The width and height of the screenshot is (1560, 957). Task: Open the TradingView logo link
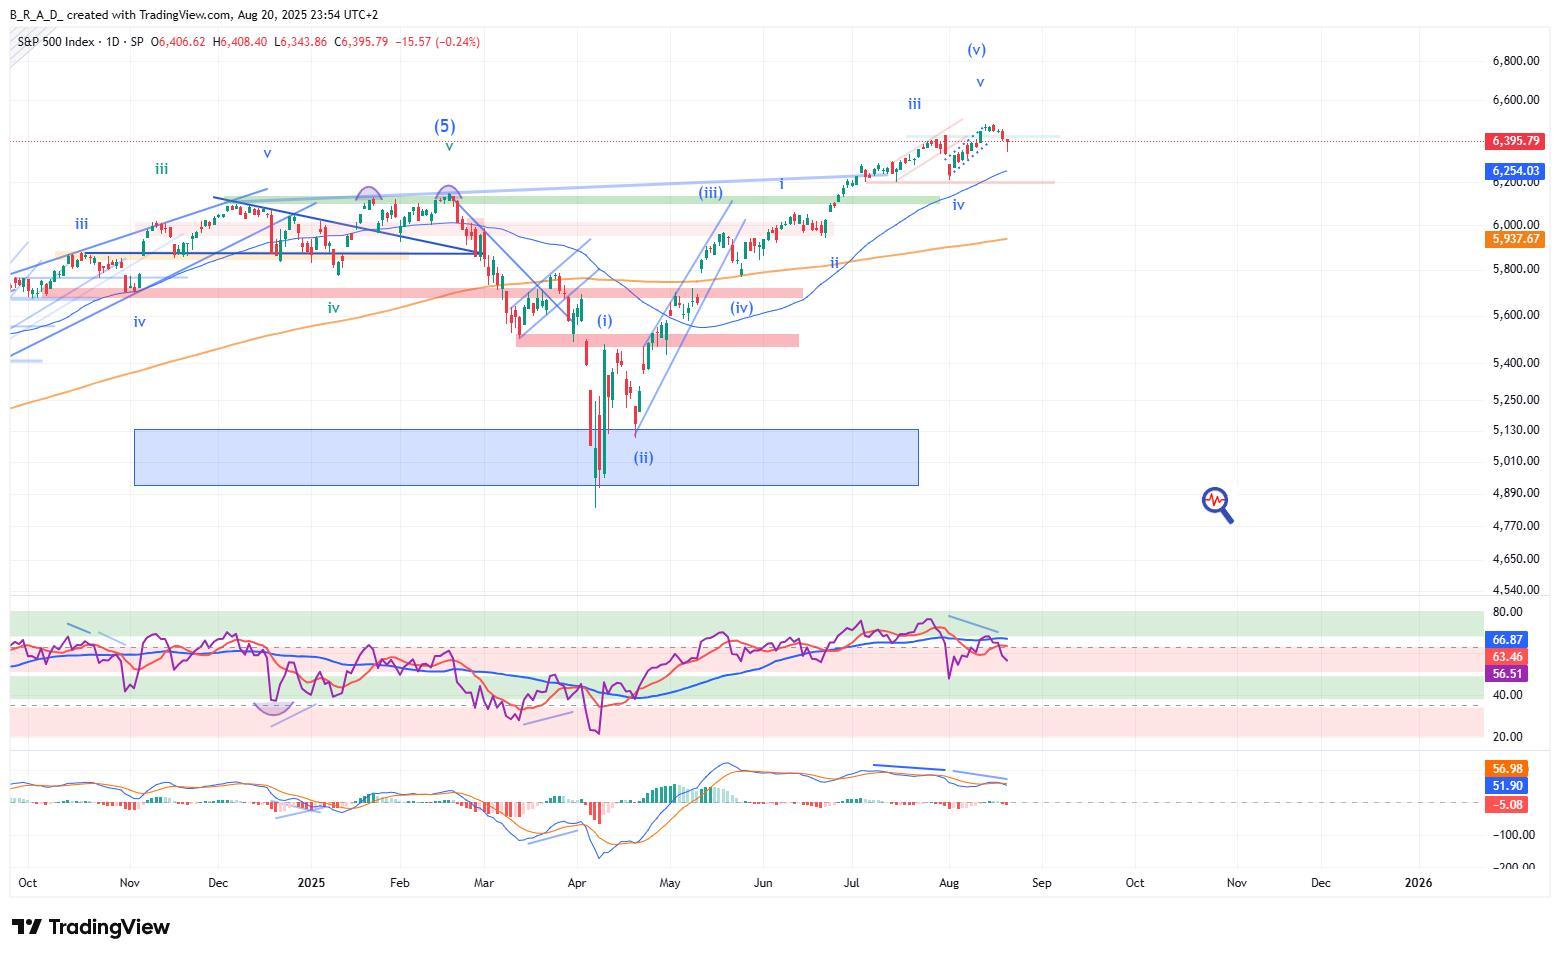91,927
